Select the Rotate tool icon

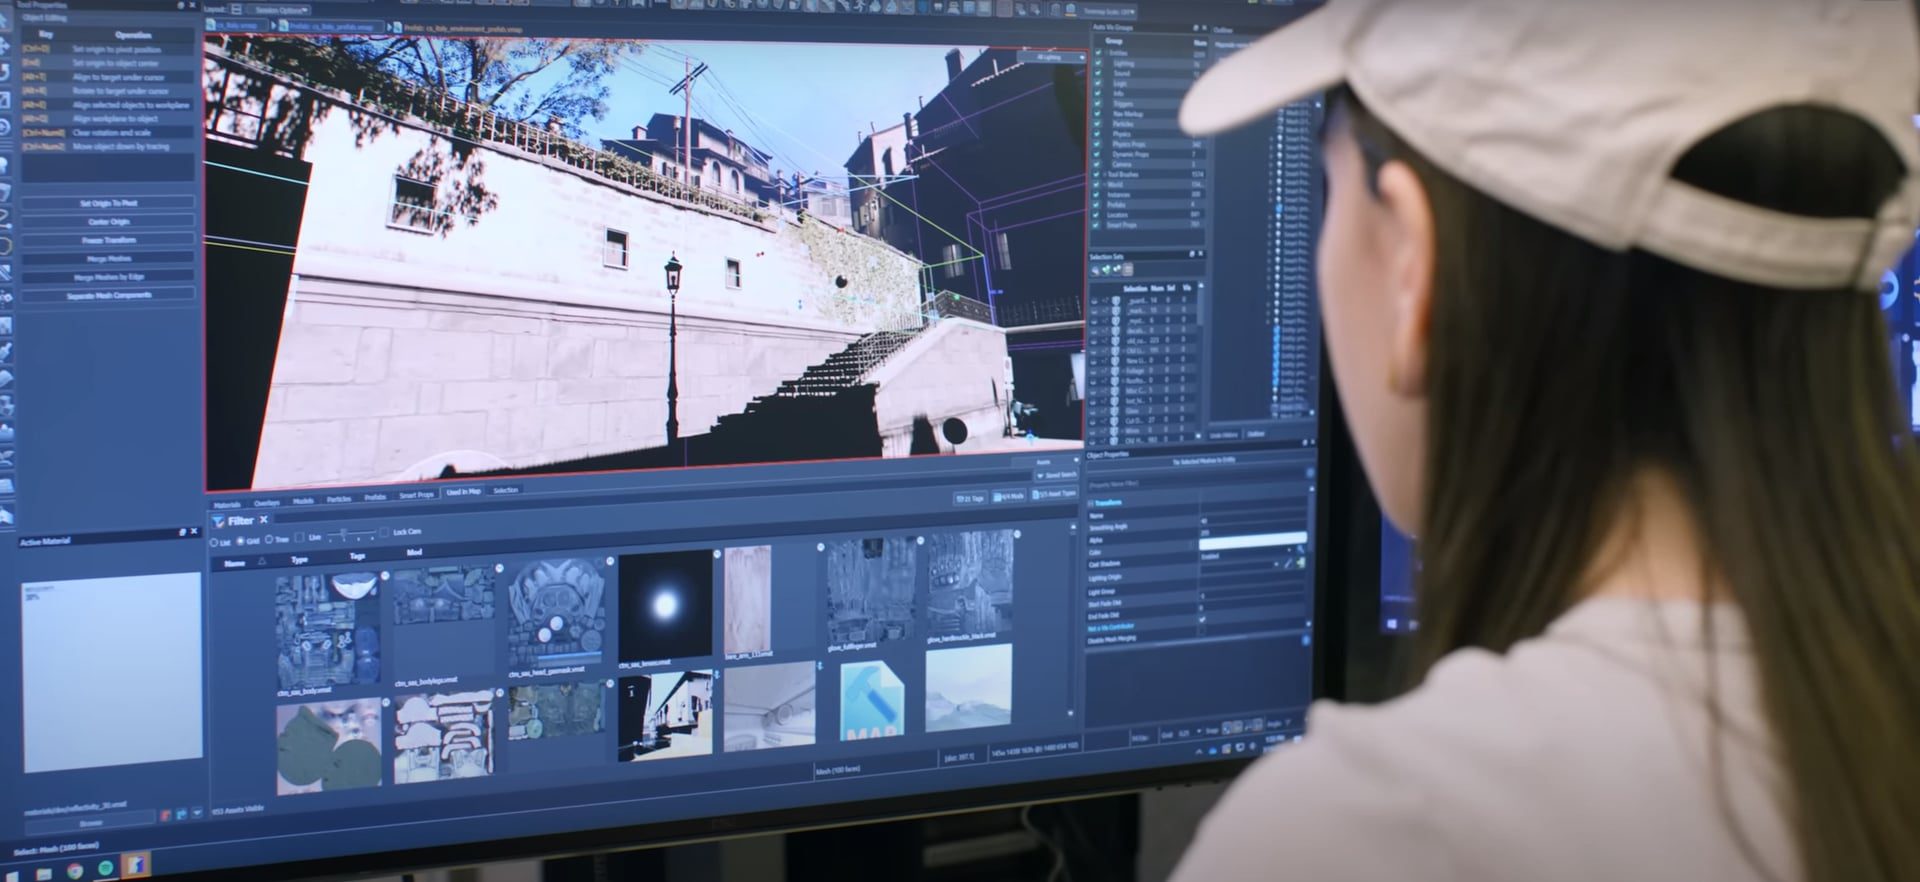(4, 72)
